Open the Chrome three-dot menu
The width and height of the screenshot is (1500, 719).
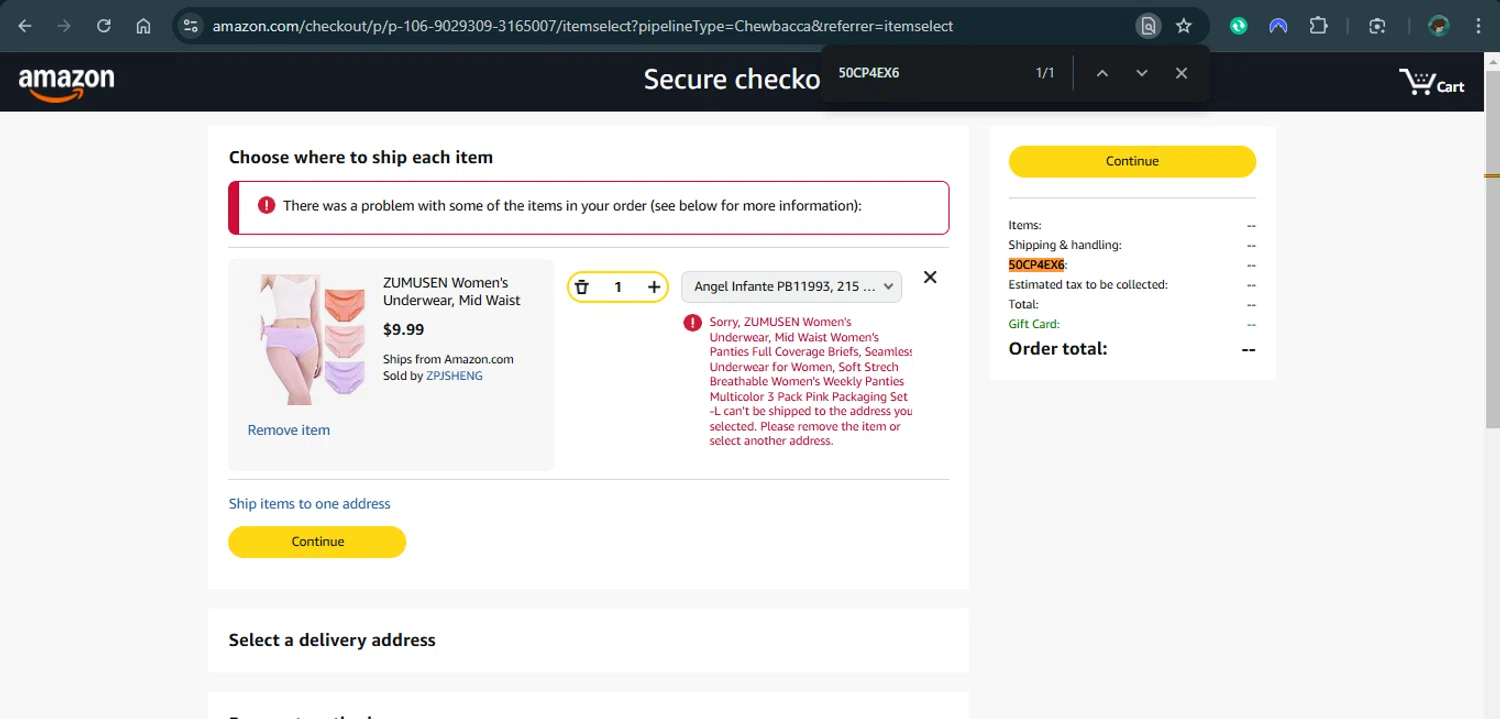click(x=1478, y=26)
